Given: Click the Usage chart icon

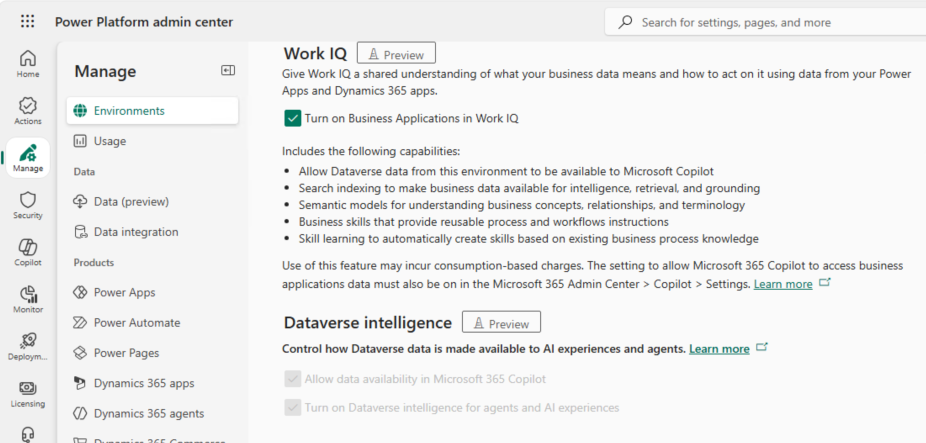Looking at the screenshot, I should [x=80, y=141].
